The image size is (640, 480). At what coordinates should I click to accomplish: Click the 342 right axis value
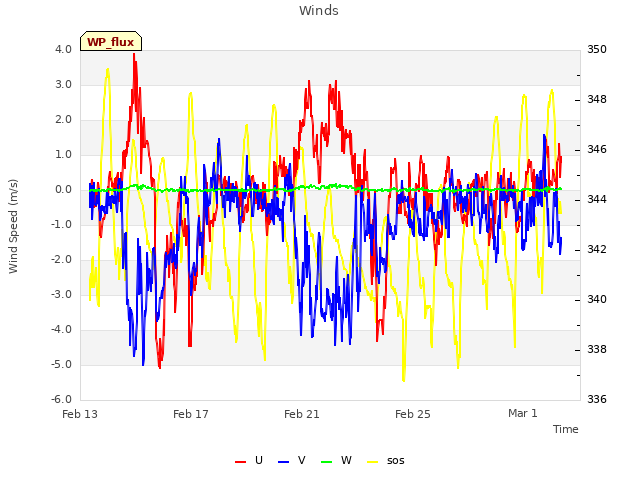597,249
